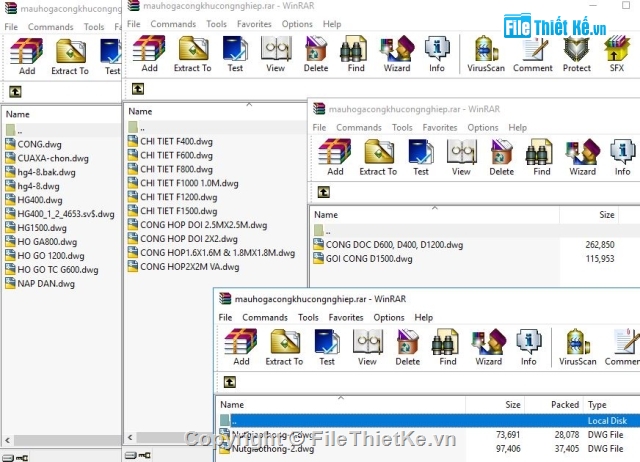Click up-folder icon in the top WinRAR window

pyautogui.click(x=138, y=89)
